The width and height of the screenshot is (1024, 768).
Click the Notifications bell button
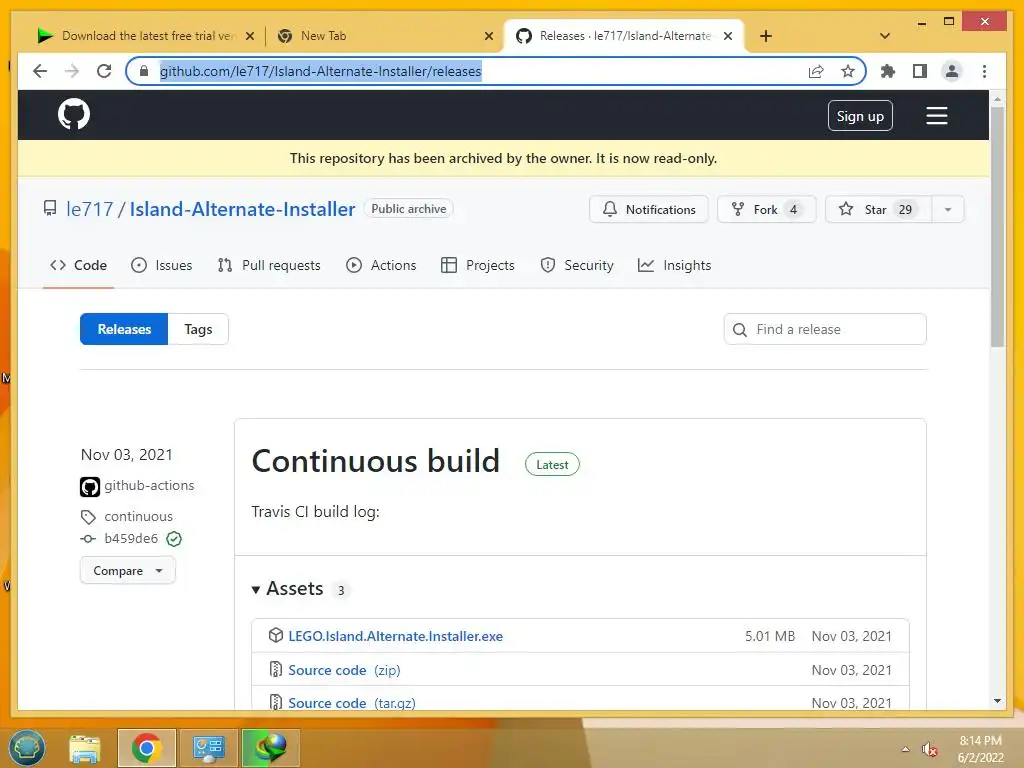(648, 209)
